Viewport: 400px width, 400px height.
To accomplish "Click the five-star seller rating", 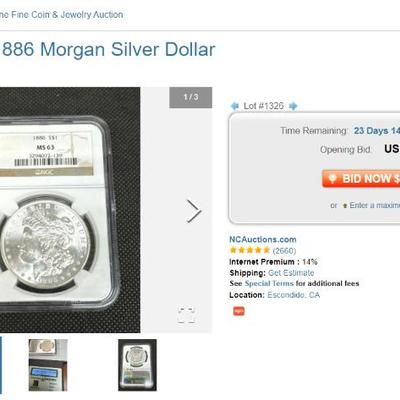I will (250, 250).
